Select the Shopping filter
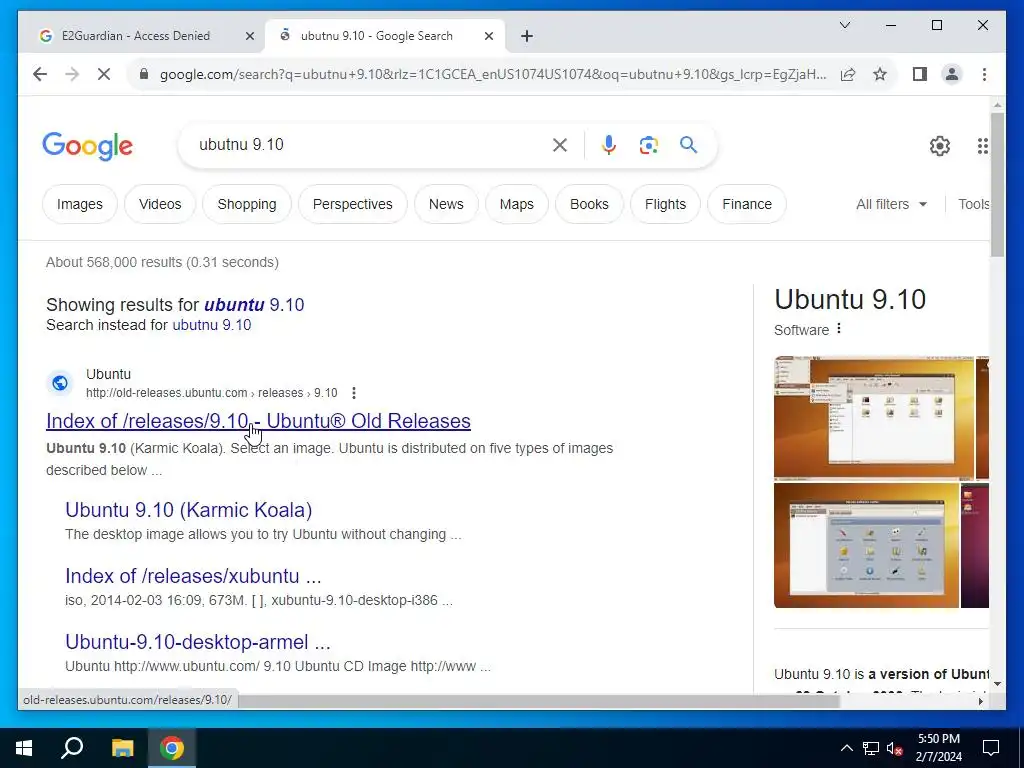 click(247, 204)
